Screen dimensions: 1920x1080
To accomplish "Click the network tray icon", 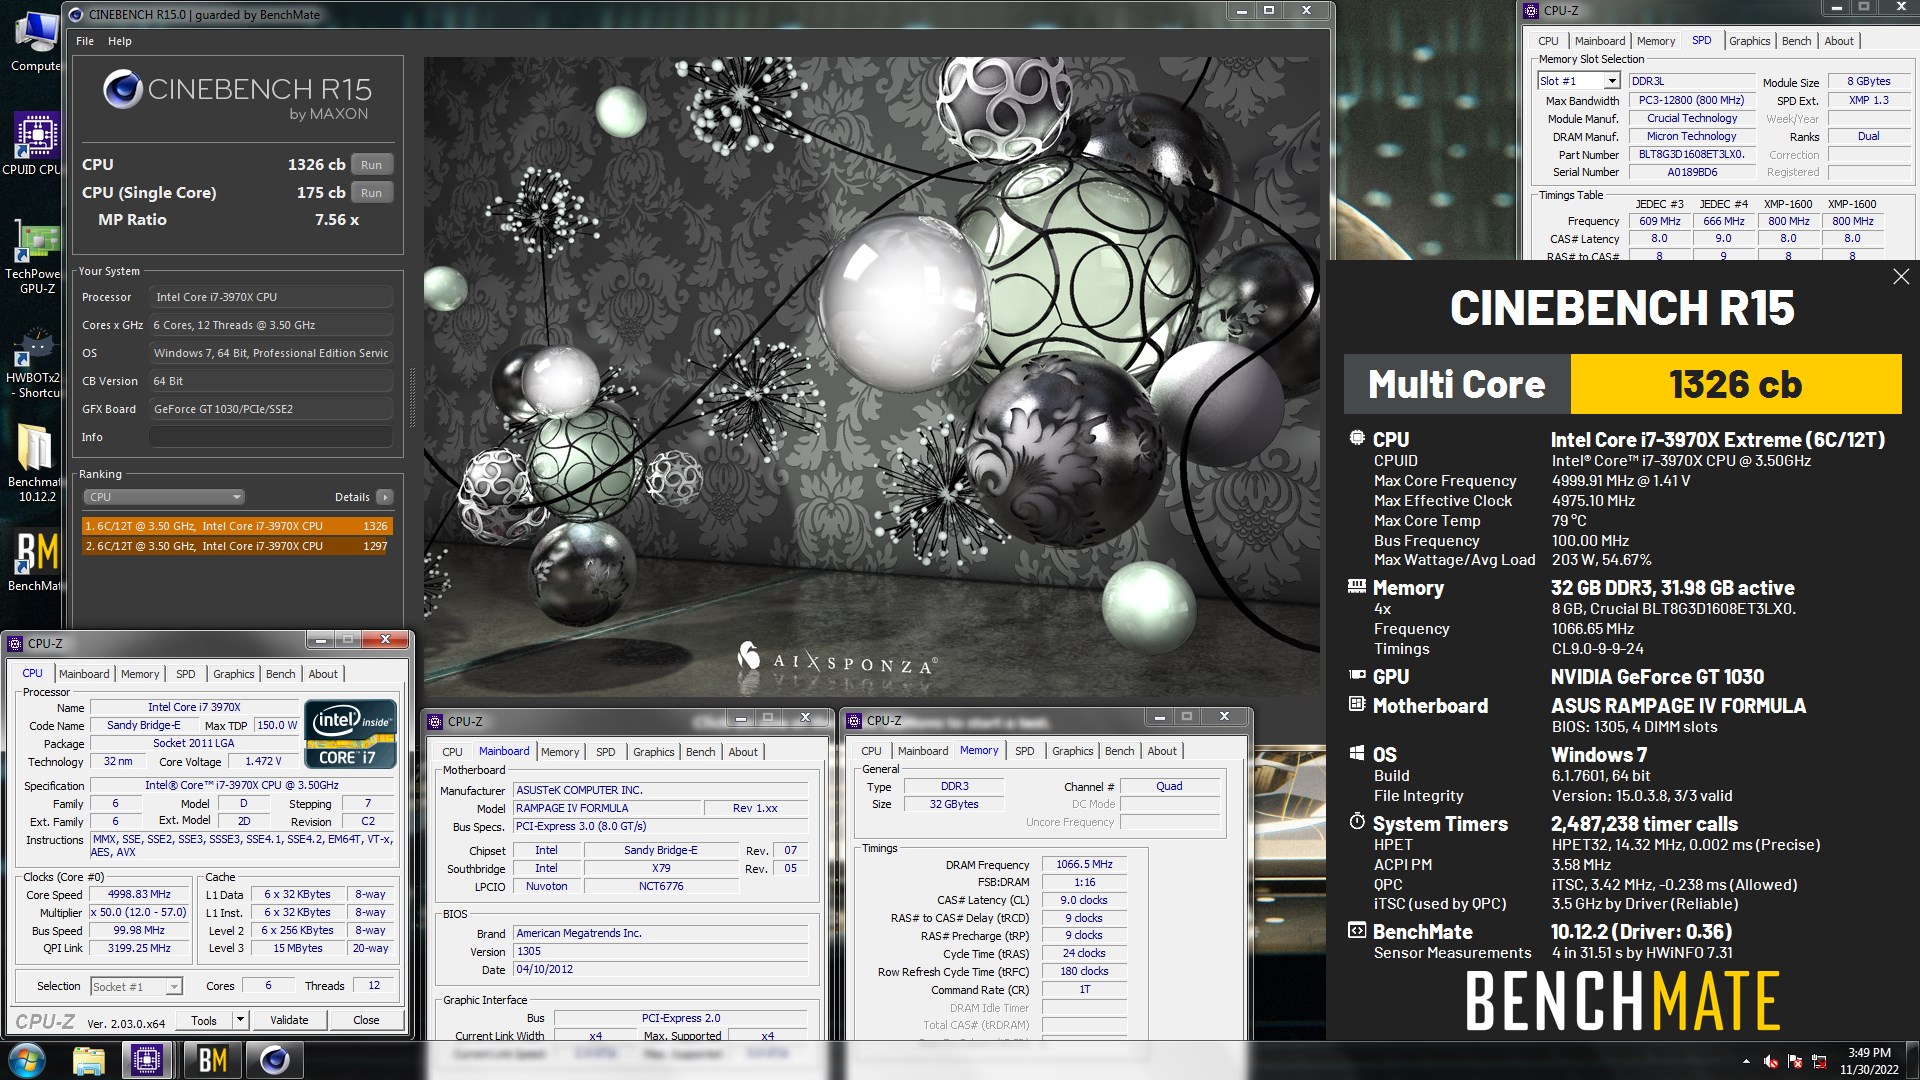I will (x=1819, y=1061).
